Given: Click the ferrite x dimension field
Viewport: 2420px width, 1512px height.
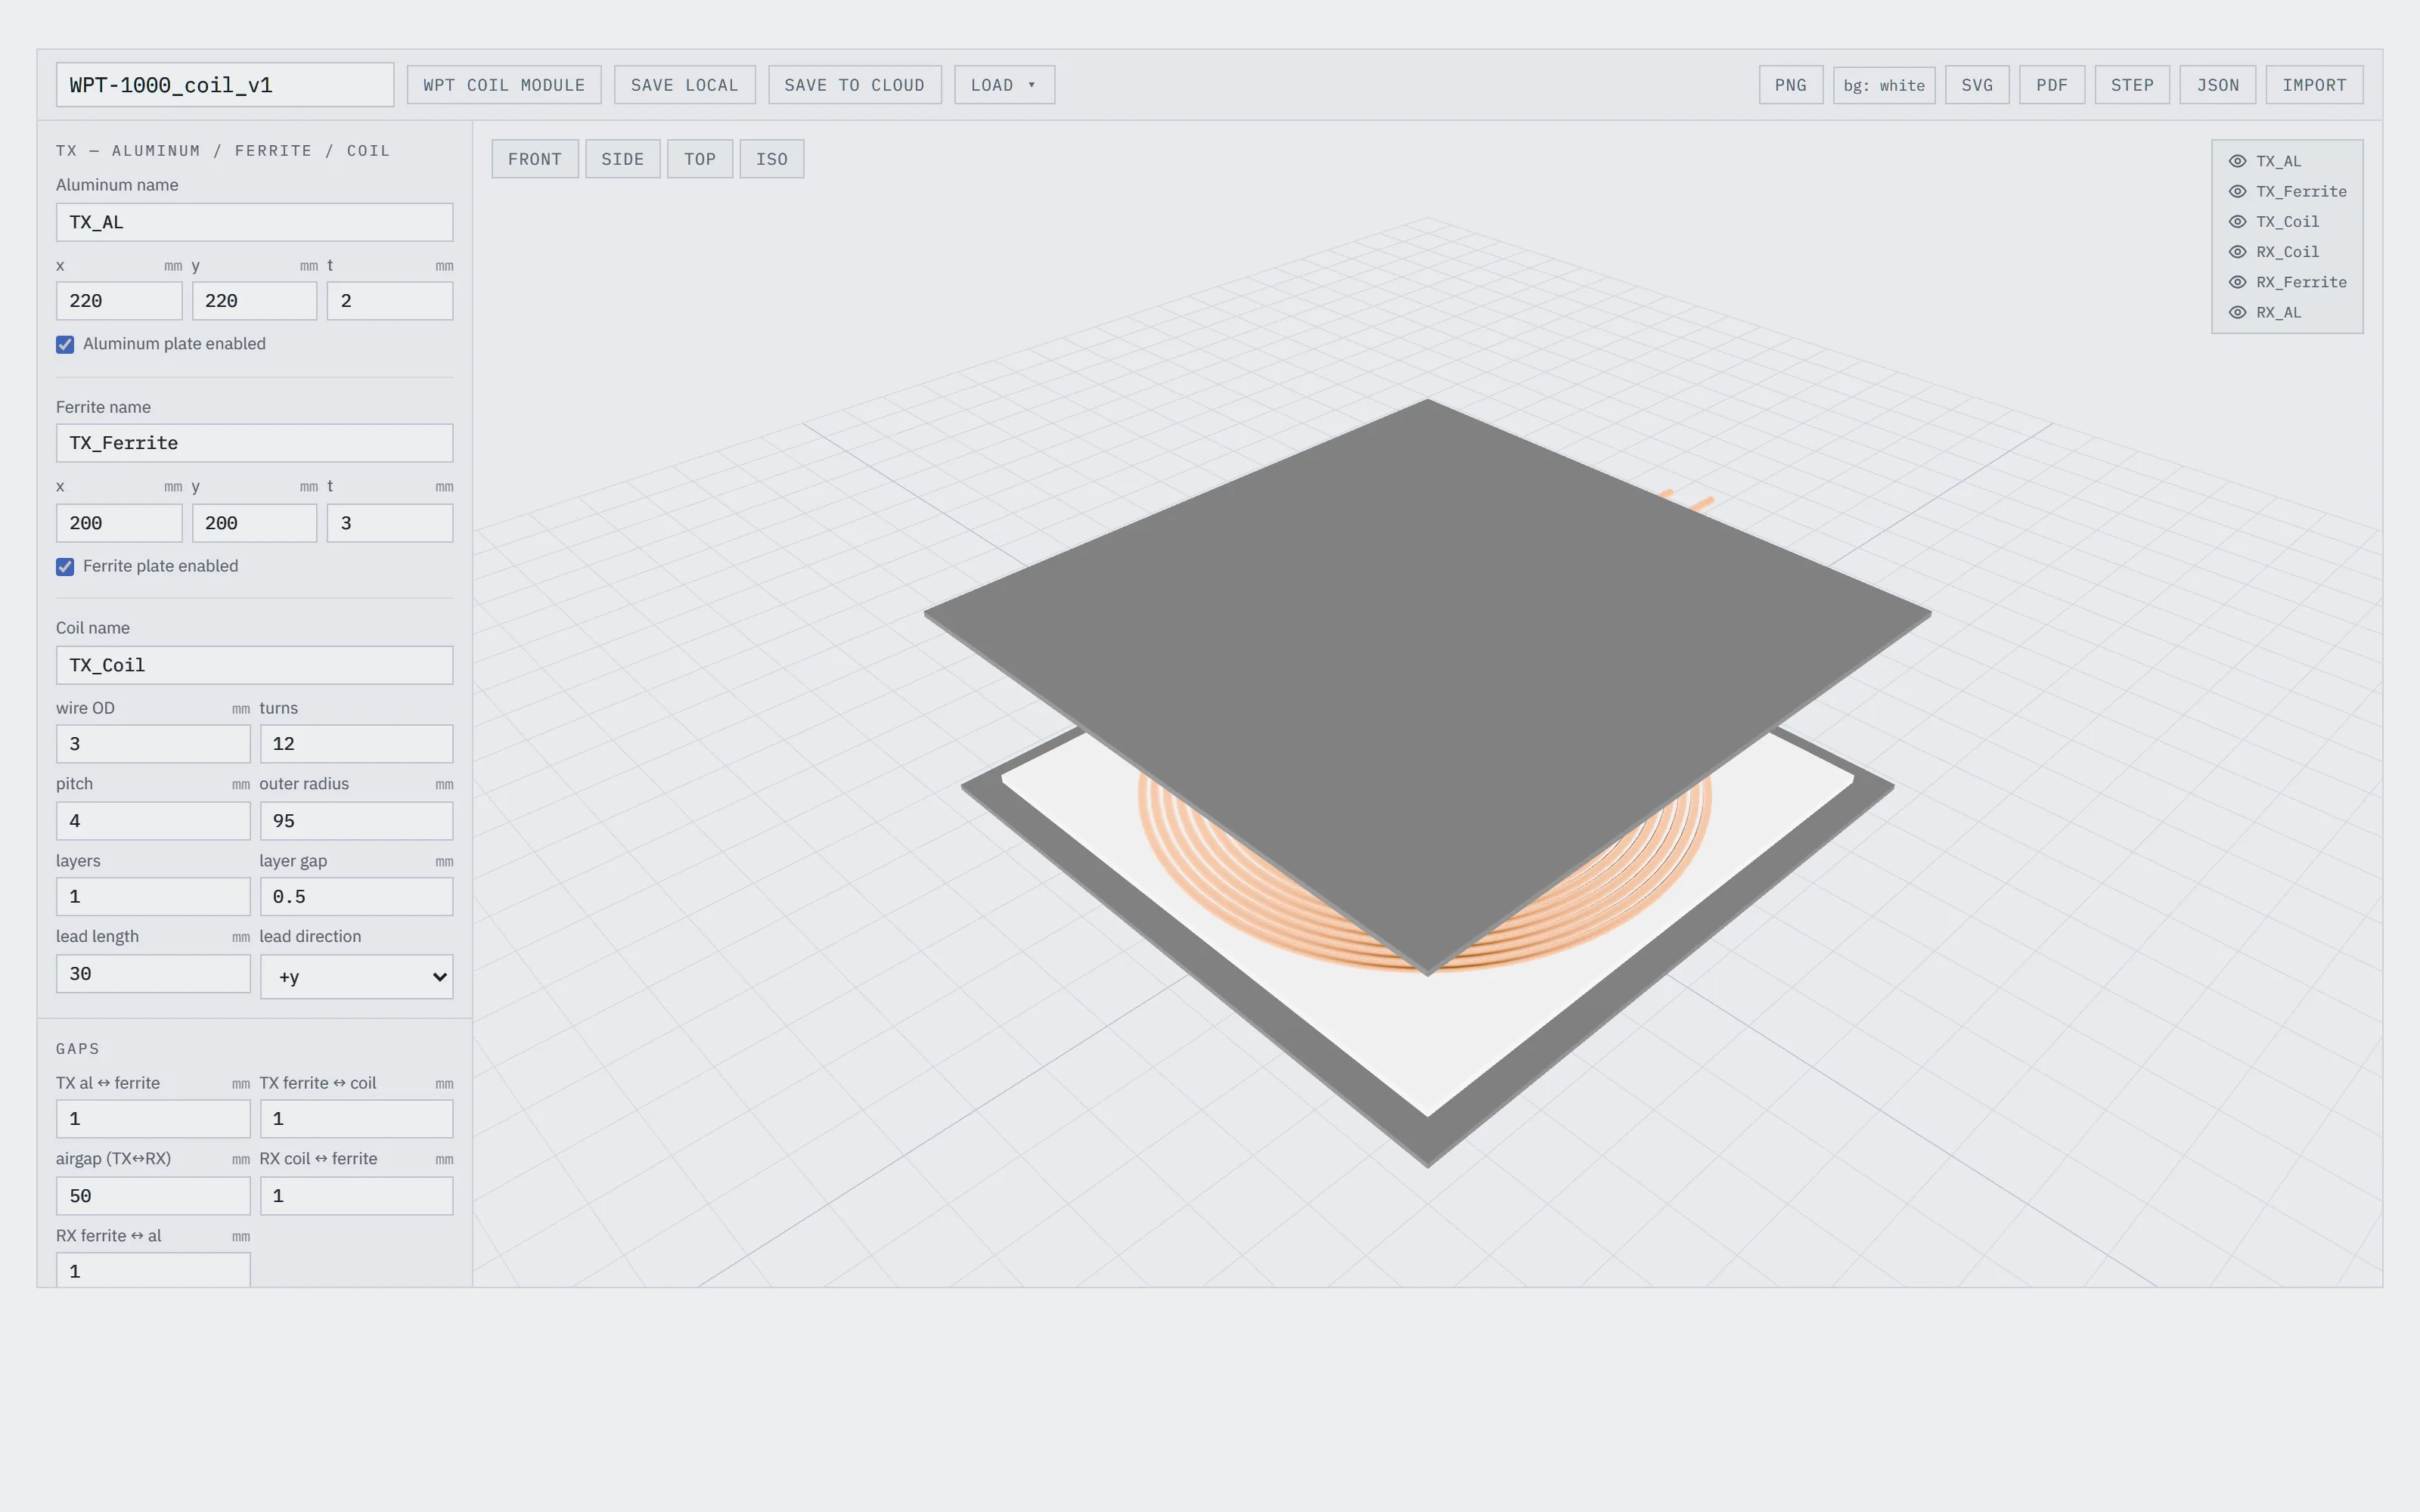Looking at the screenshot, I should 119,523.
